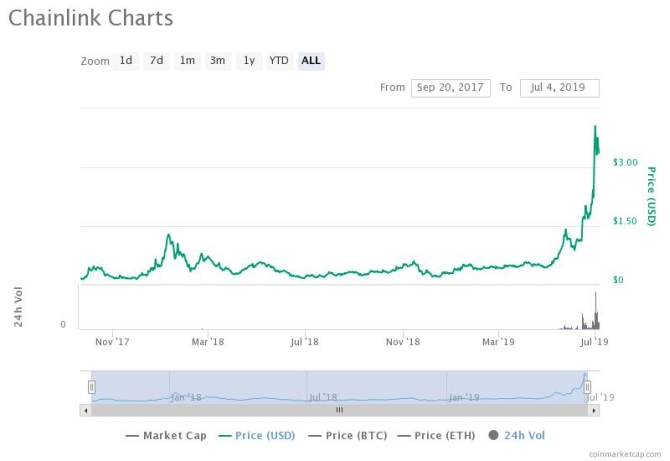The width and height of the screenshot is (670, 461).
Task: Click the Jul '18 main axis label
Action: point(304,342)
